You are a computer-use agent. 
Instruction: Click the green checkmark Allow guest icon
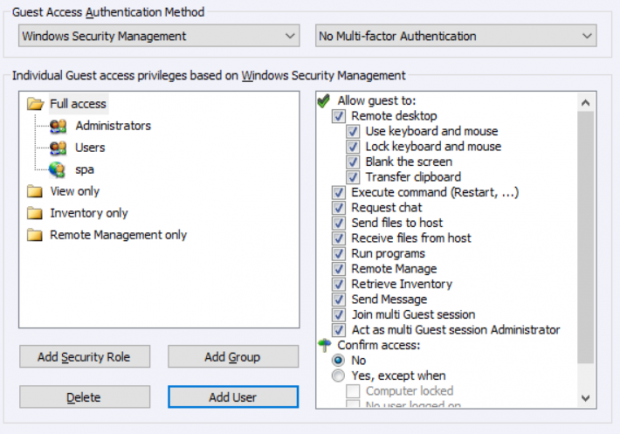click(x=323, y=101)
